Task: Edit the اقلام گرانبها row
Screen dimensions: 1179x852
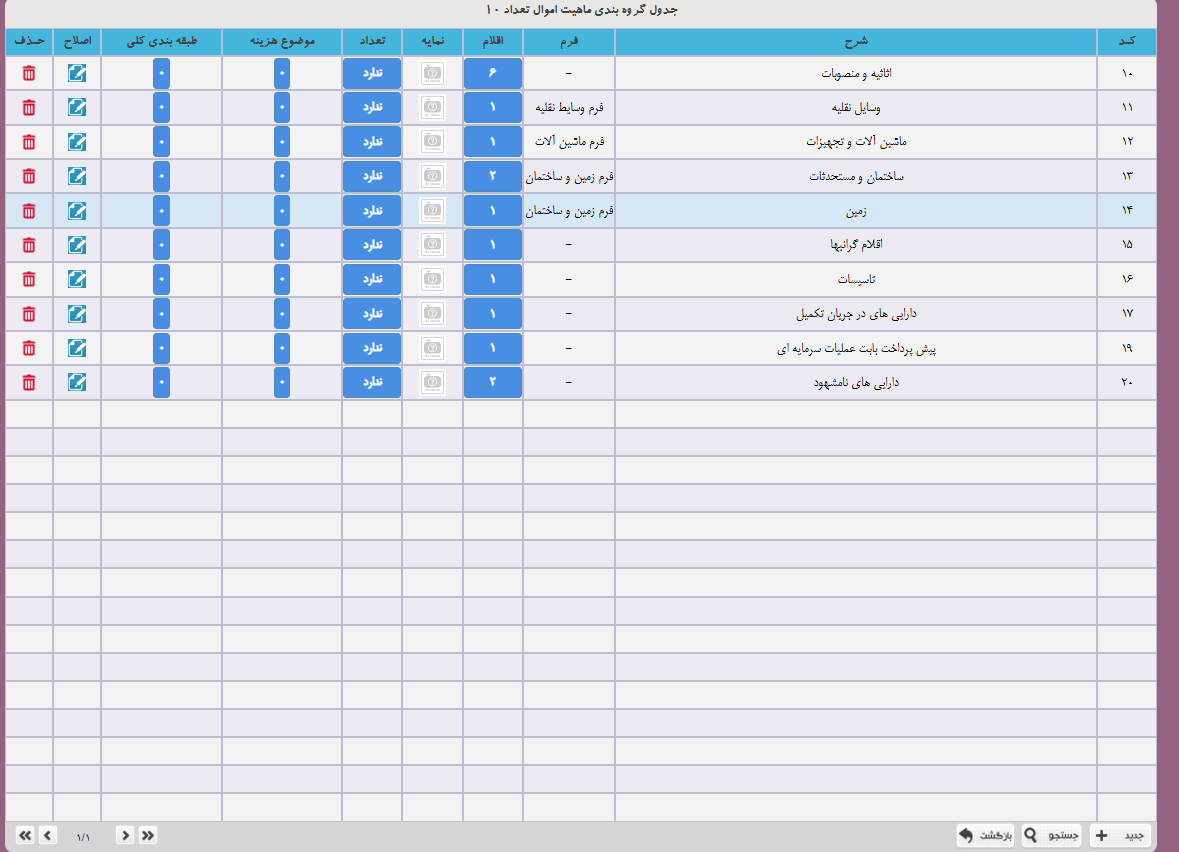Action: [x=77, y=245]
